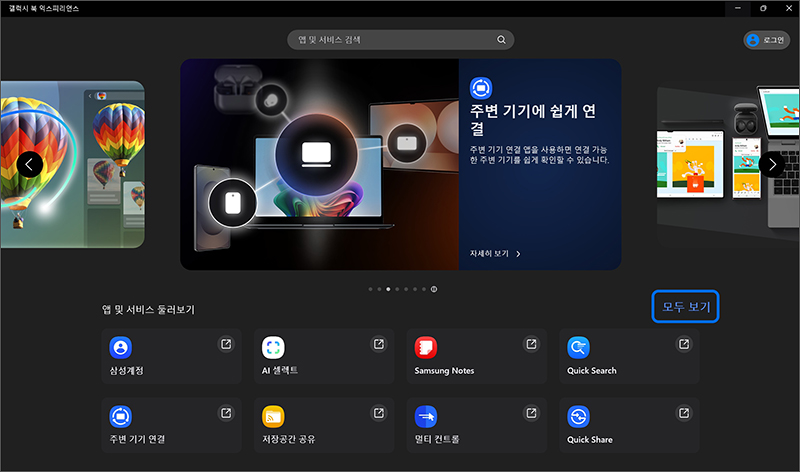800x472 pixels.
Task: Select the seventh carousel page dot
Action: coord(424,289)
